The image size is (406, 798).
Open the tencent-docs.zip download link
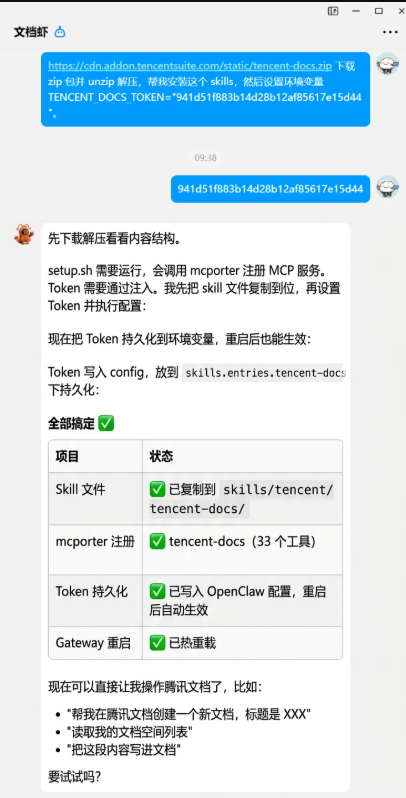click(x=190, y=66)
